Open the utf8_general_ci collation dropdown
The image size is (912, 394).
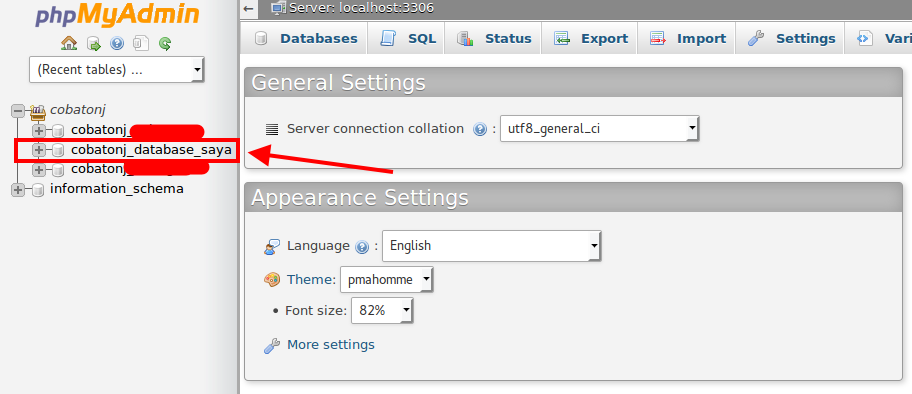point(600,129)
